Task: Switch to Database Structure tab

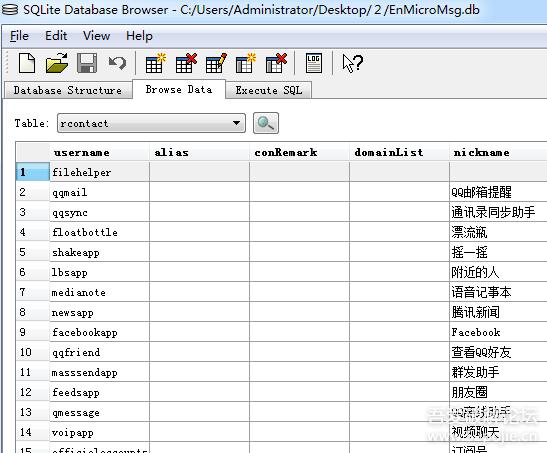Action: point(68,90)
